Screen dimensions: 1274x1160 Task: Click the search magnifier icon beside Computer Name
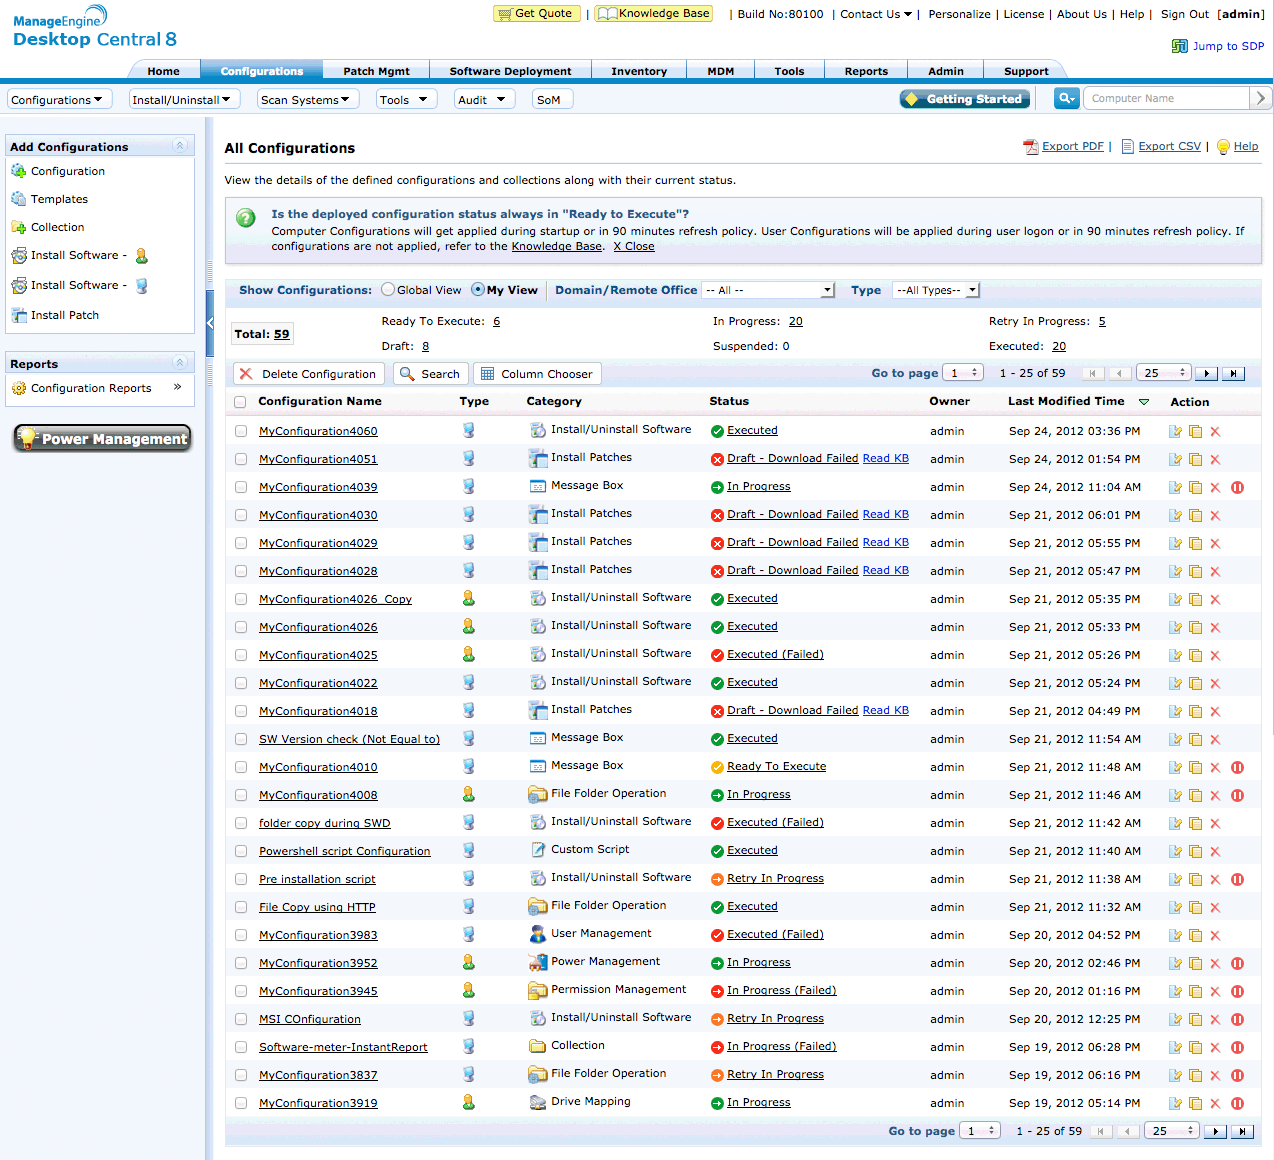1066,98
